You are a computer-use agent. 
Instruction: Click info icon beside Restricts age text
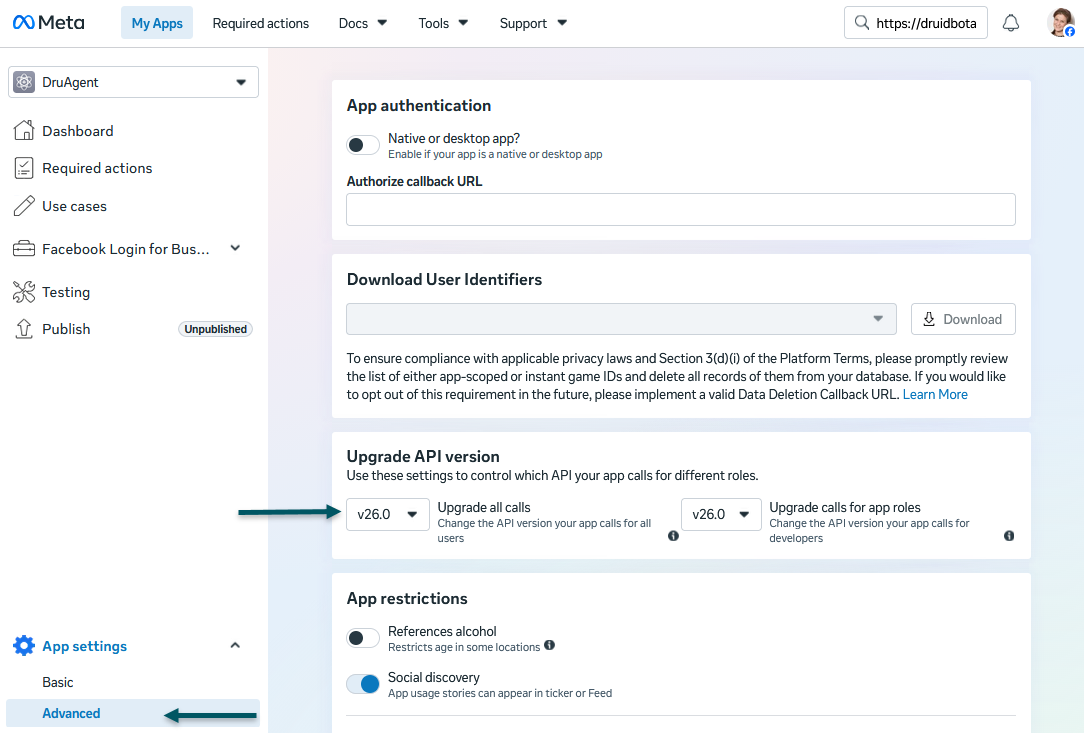(x=550, y=645)
